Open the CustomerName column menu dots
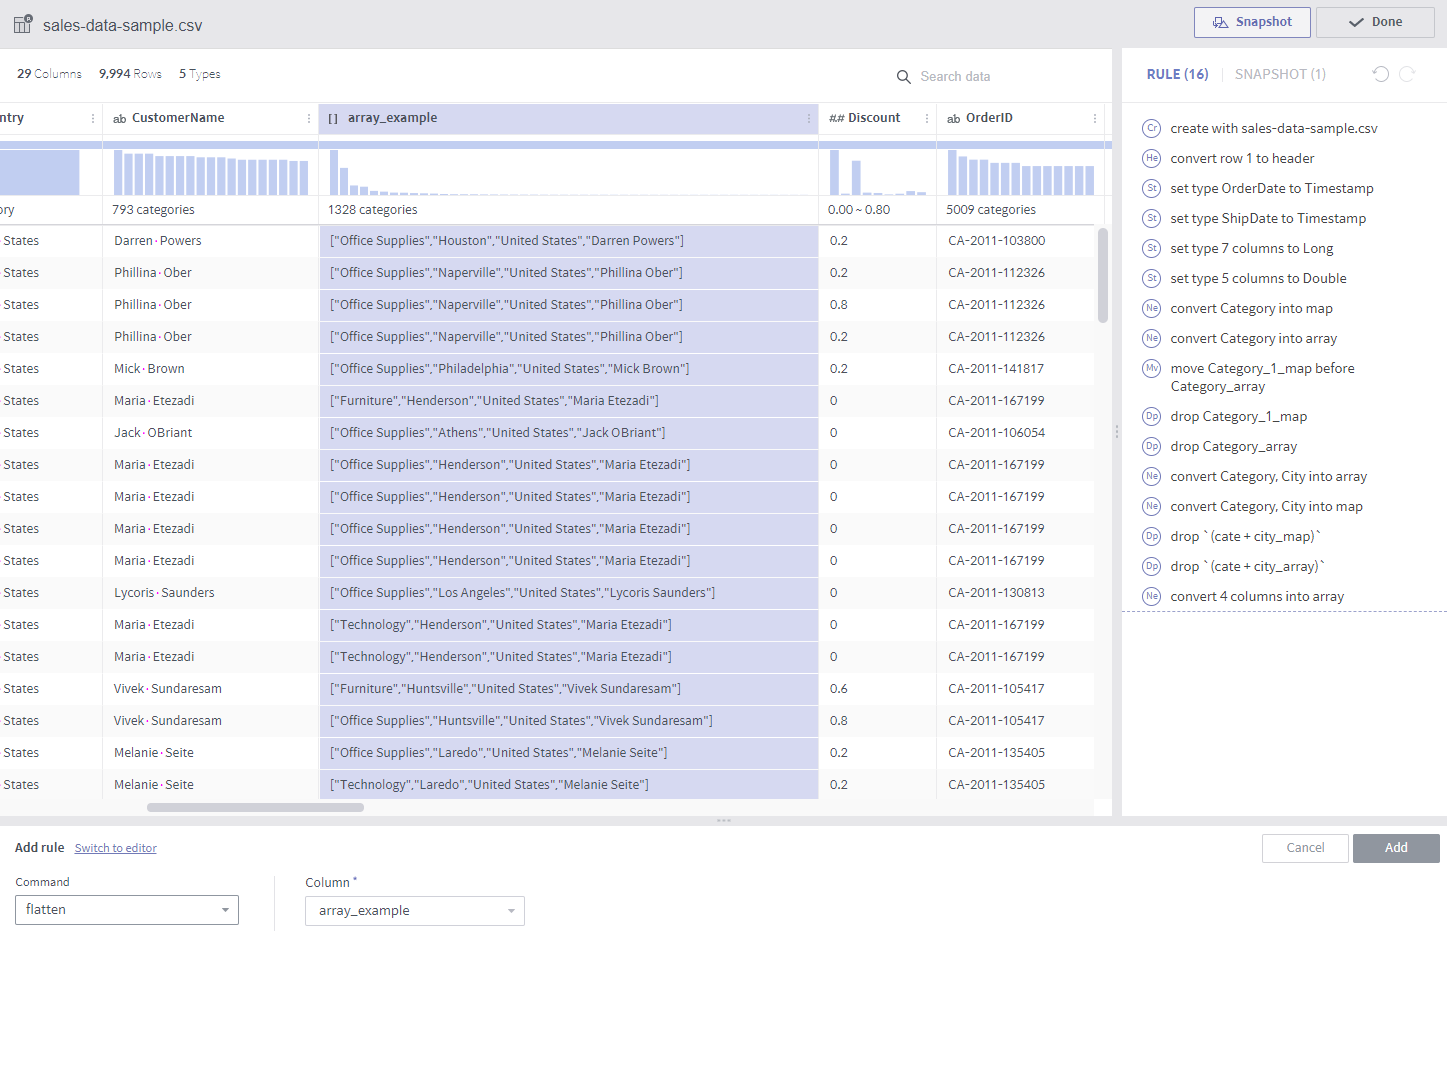This screenshot has width=1447, height=1079. [x=309, y=118]
